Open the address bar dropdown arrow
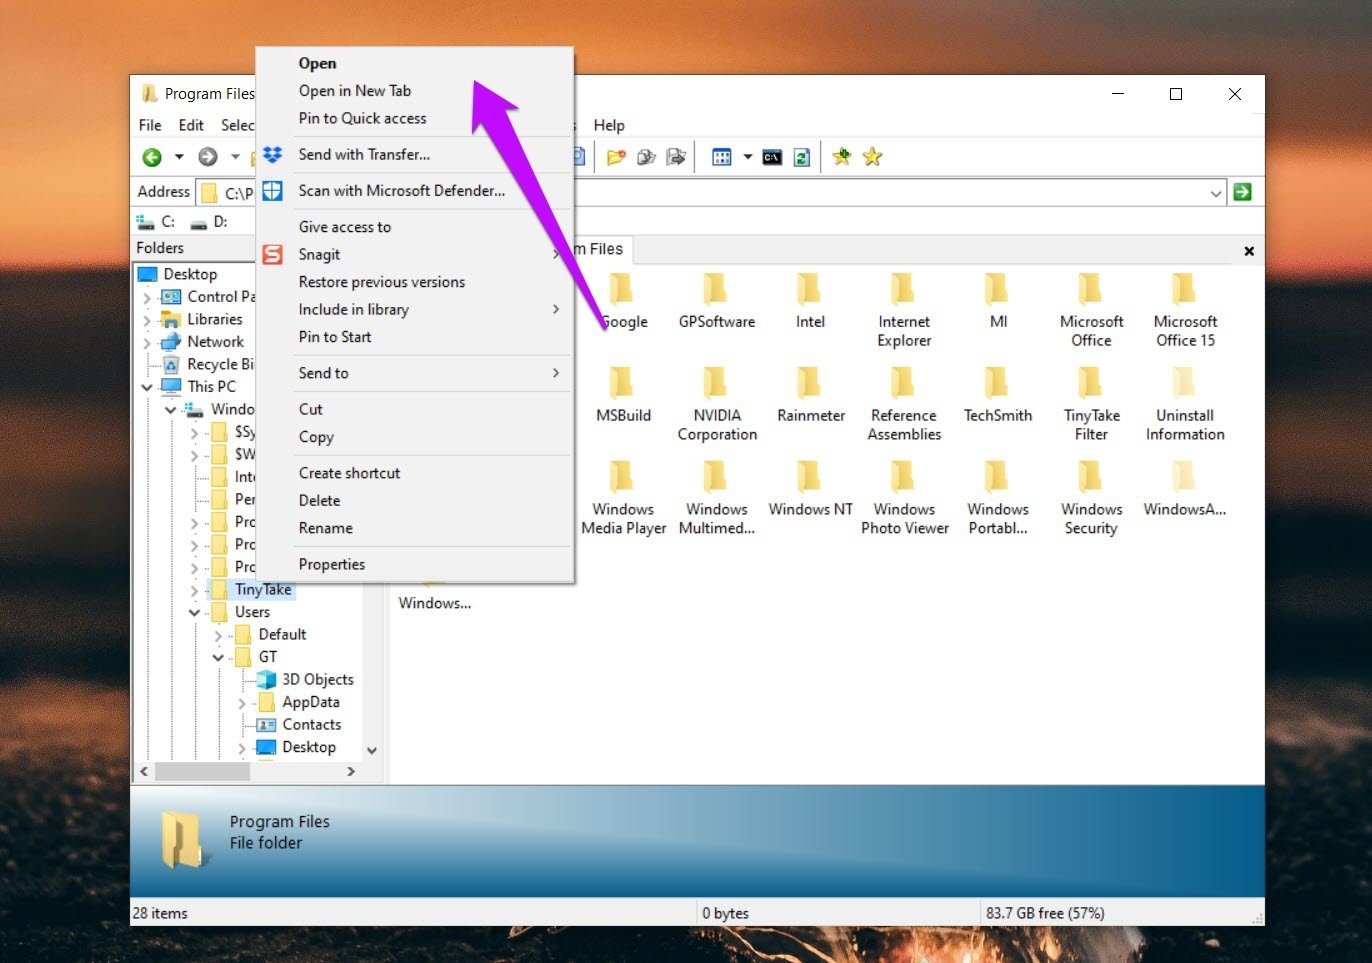The width and height of the screenshot is (1372, 963). pos(1216,193)
